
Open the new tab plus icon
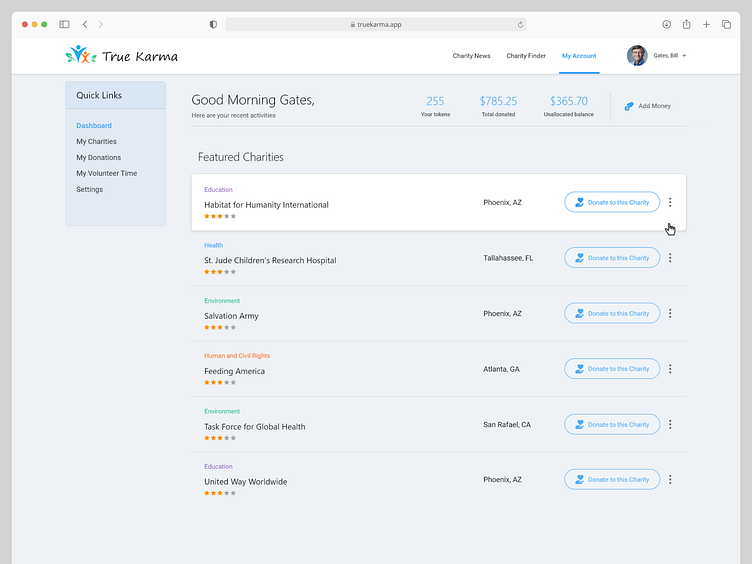pyautogui.click(x=706, y=24)
